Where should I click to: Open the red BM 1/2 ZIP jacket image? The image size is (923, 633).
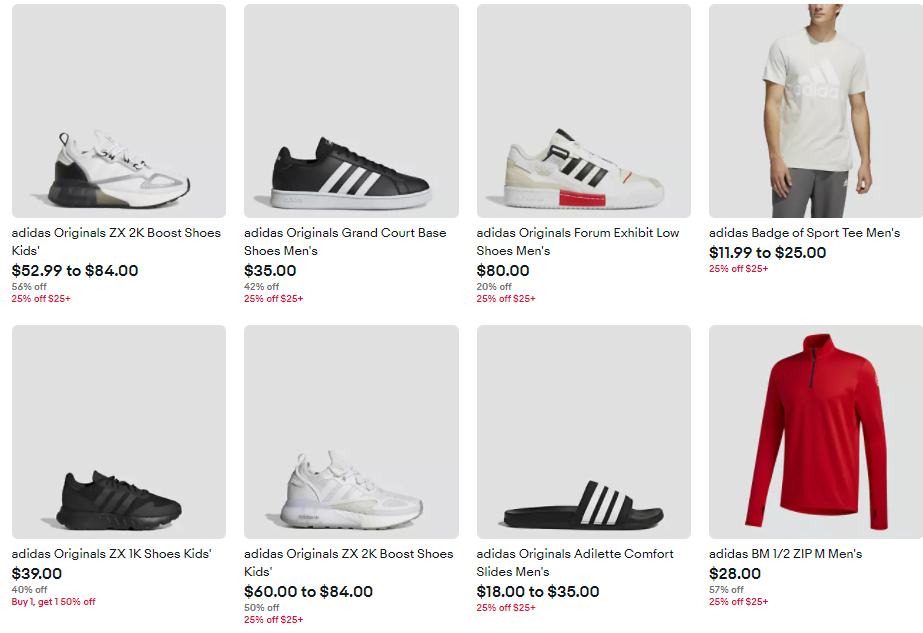[x=815, y=432]
